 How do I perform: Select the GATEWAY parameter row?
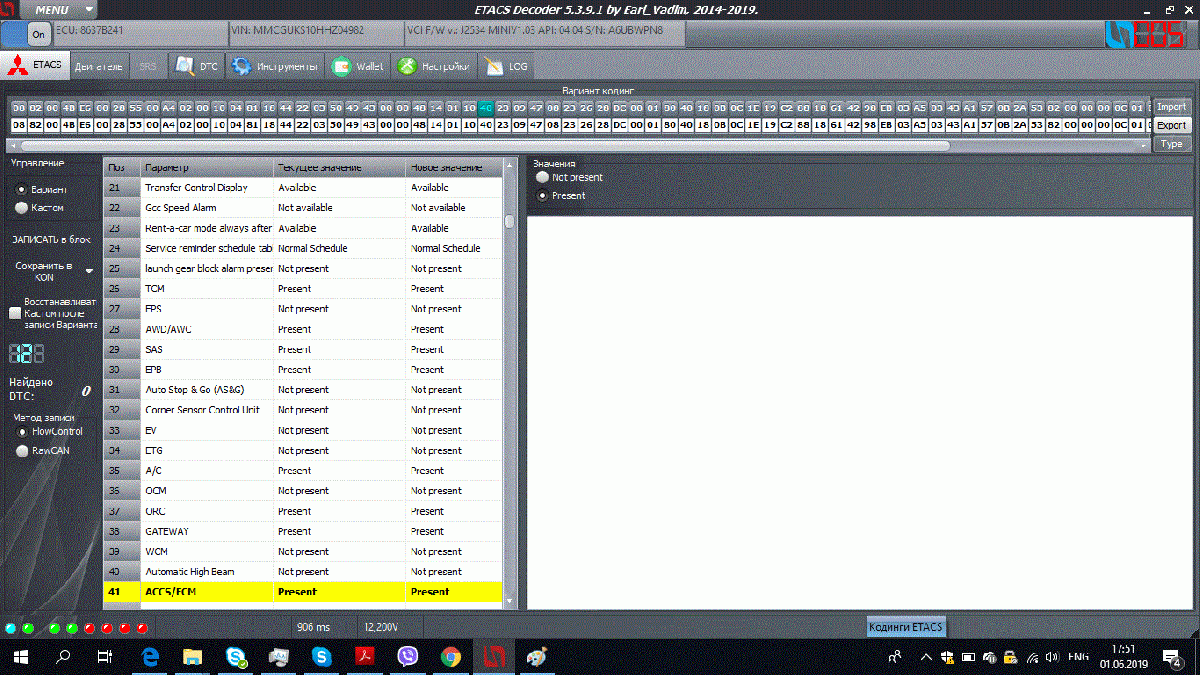click(303, 531)
